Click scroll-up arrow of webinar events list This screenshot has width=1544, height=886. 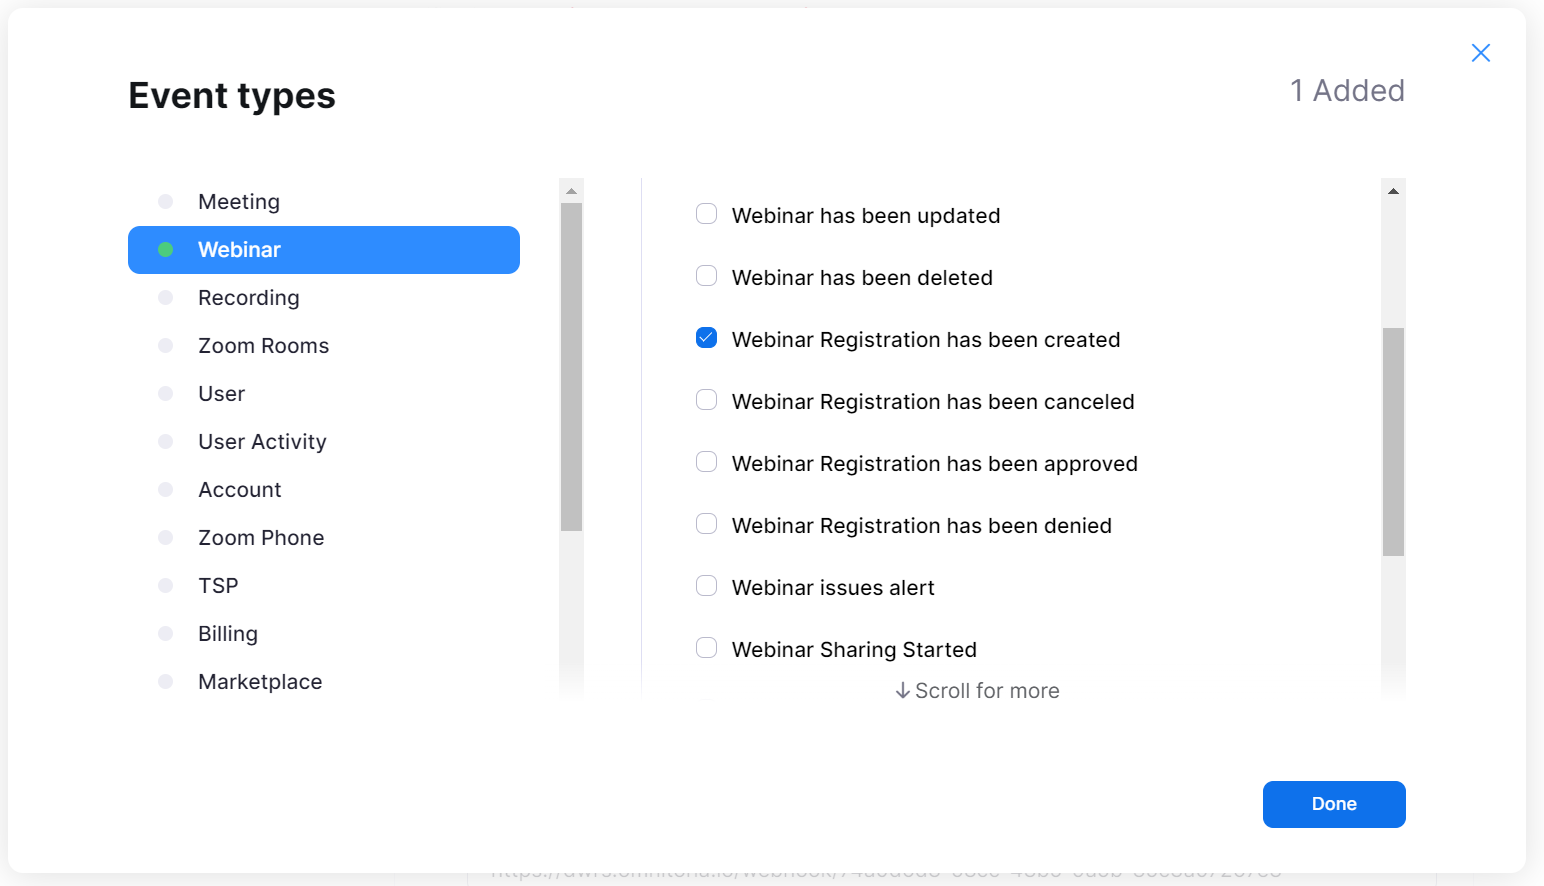[1393, 191]
